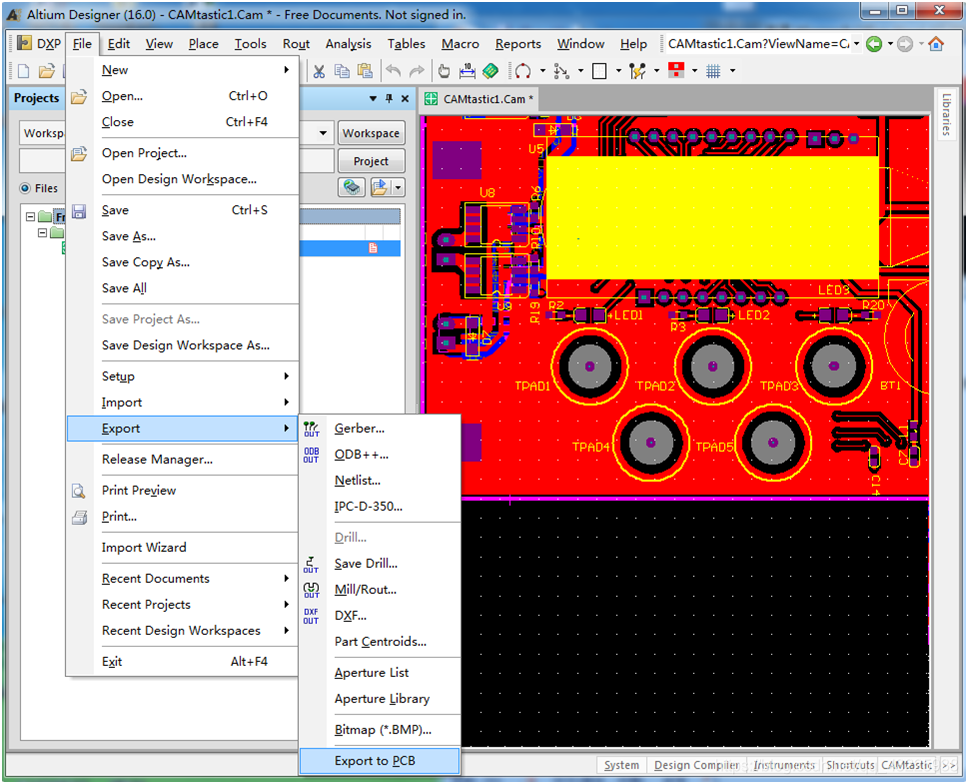Select the measure distance tool
The image size is (968, 784).
pos(467,71)
